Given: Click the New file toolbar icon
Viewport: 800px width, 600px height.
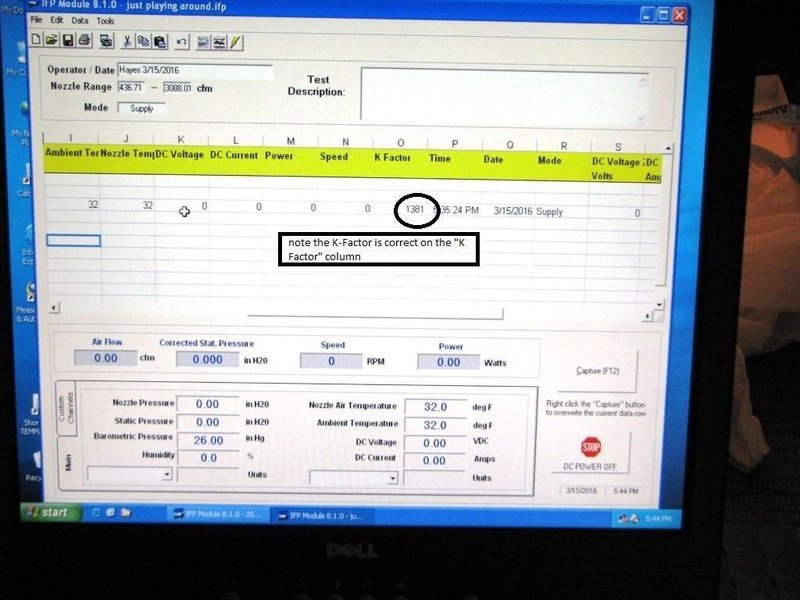Looking at the screenshot, I should pyautogui.click(x=36, y=41).
